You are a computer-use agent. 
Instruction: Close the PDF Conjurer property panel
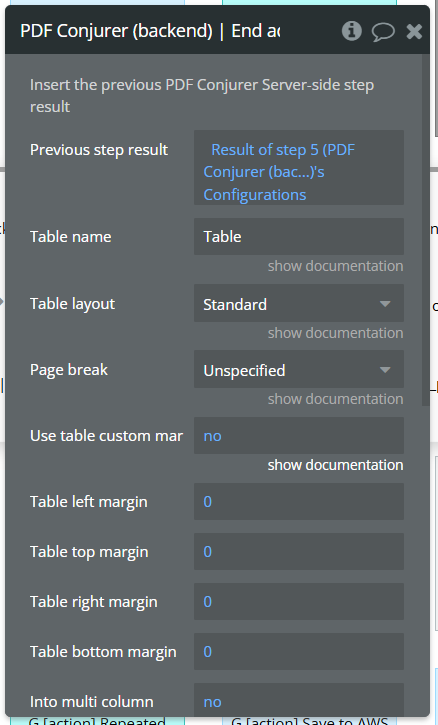(x=414, y=31)
